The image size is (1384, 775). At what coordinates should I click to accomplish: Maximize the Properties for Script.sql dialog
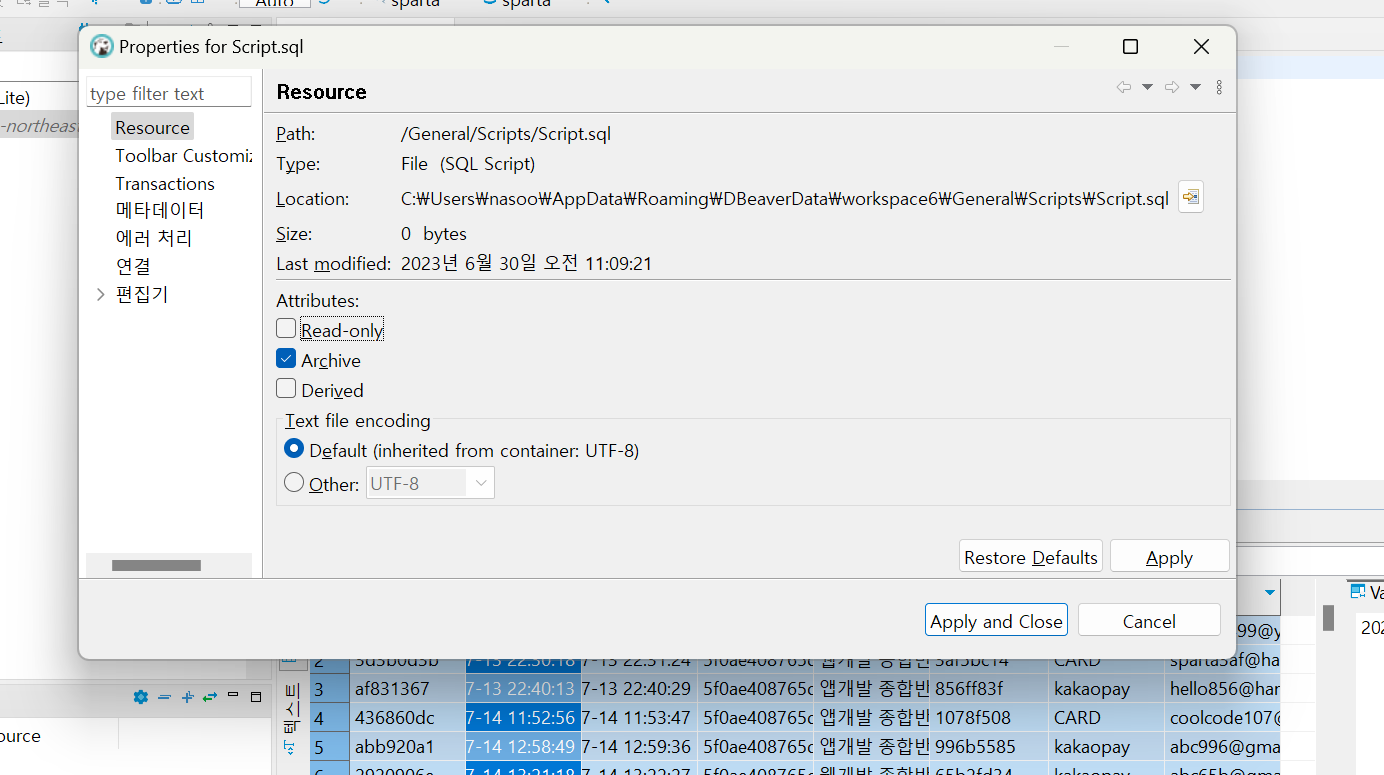point(1130,47)
